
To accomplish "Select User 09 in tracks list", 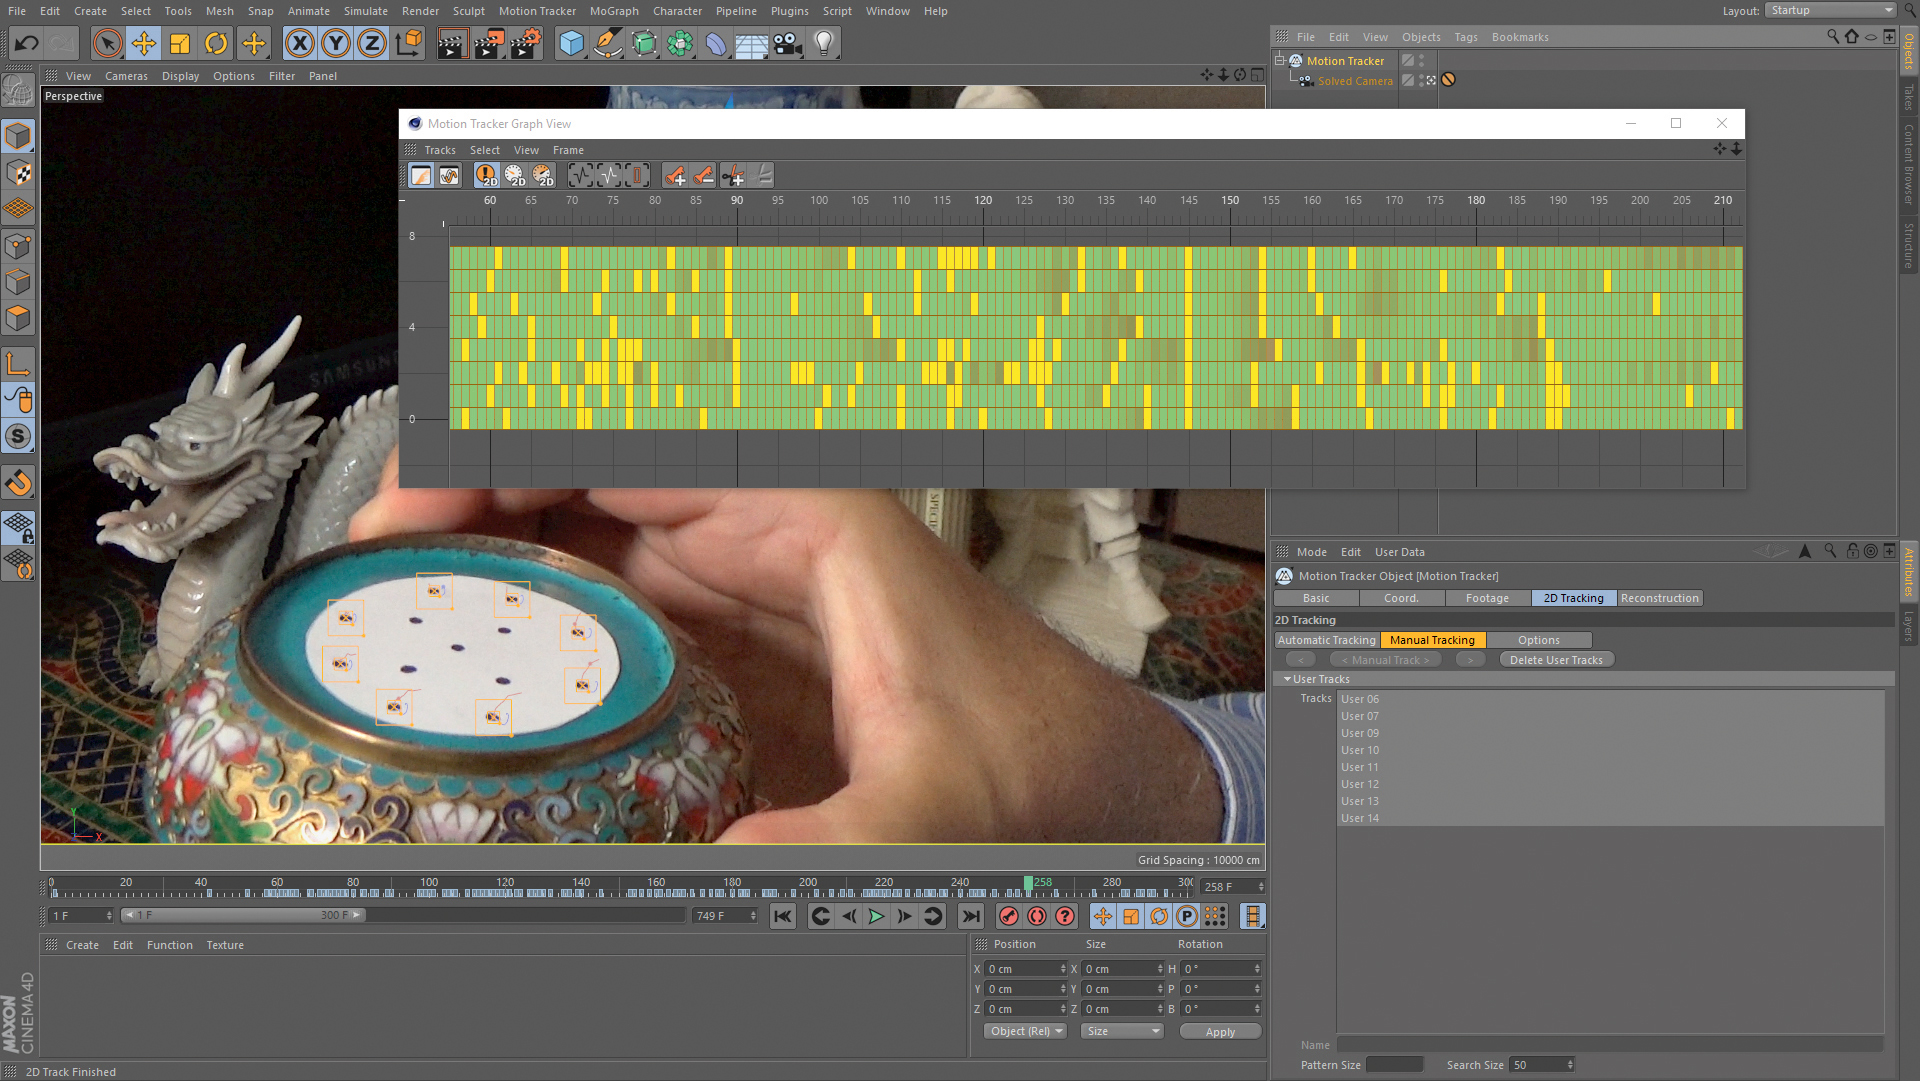I will [x=1611, y=733].
